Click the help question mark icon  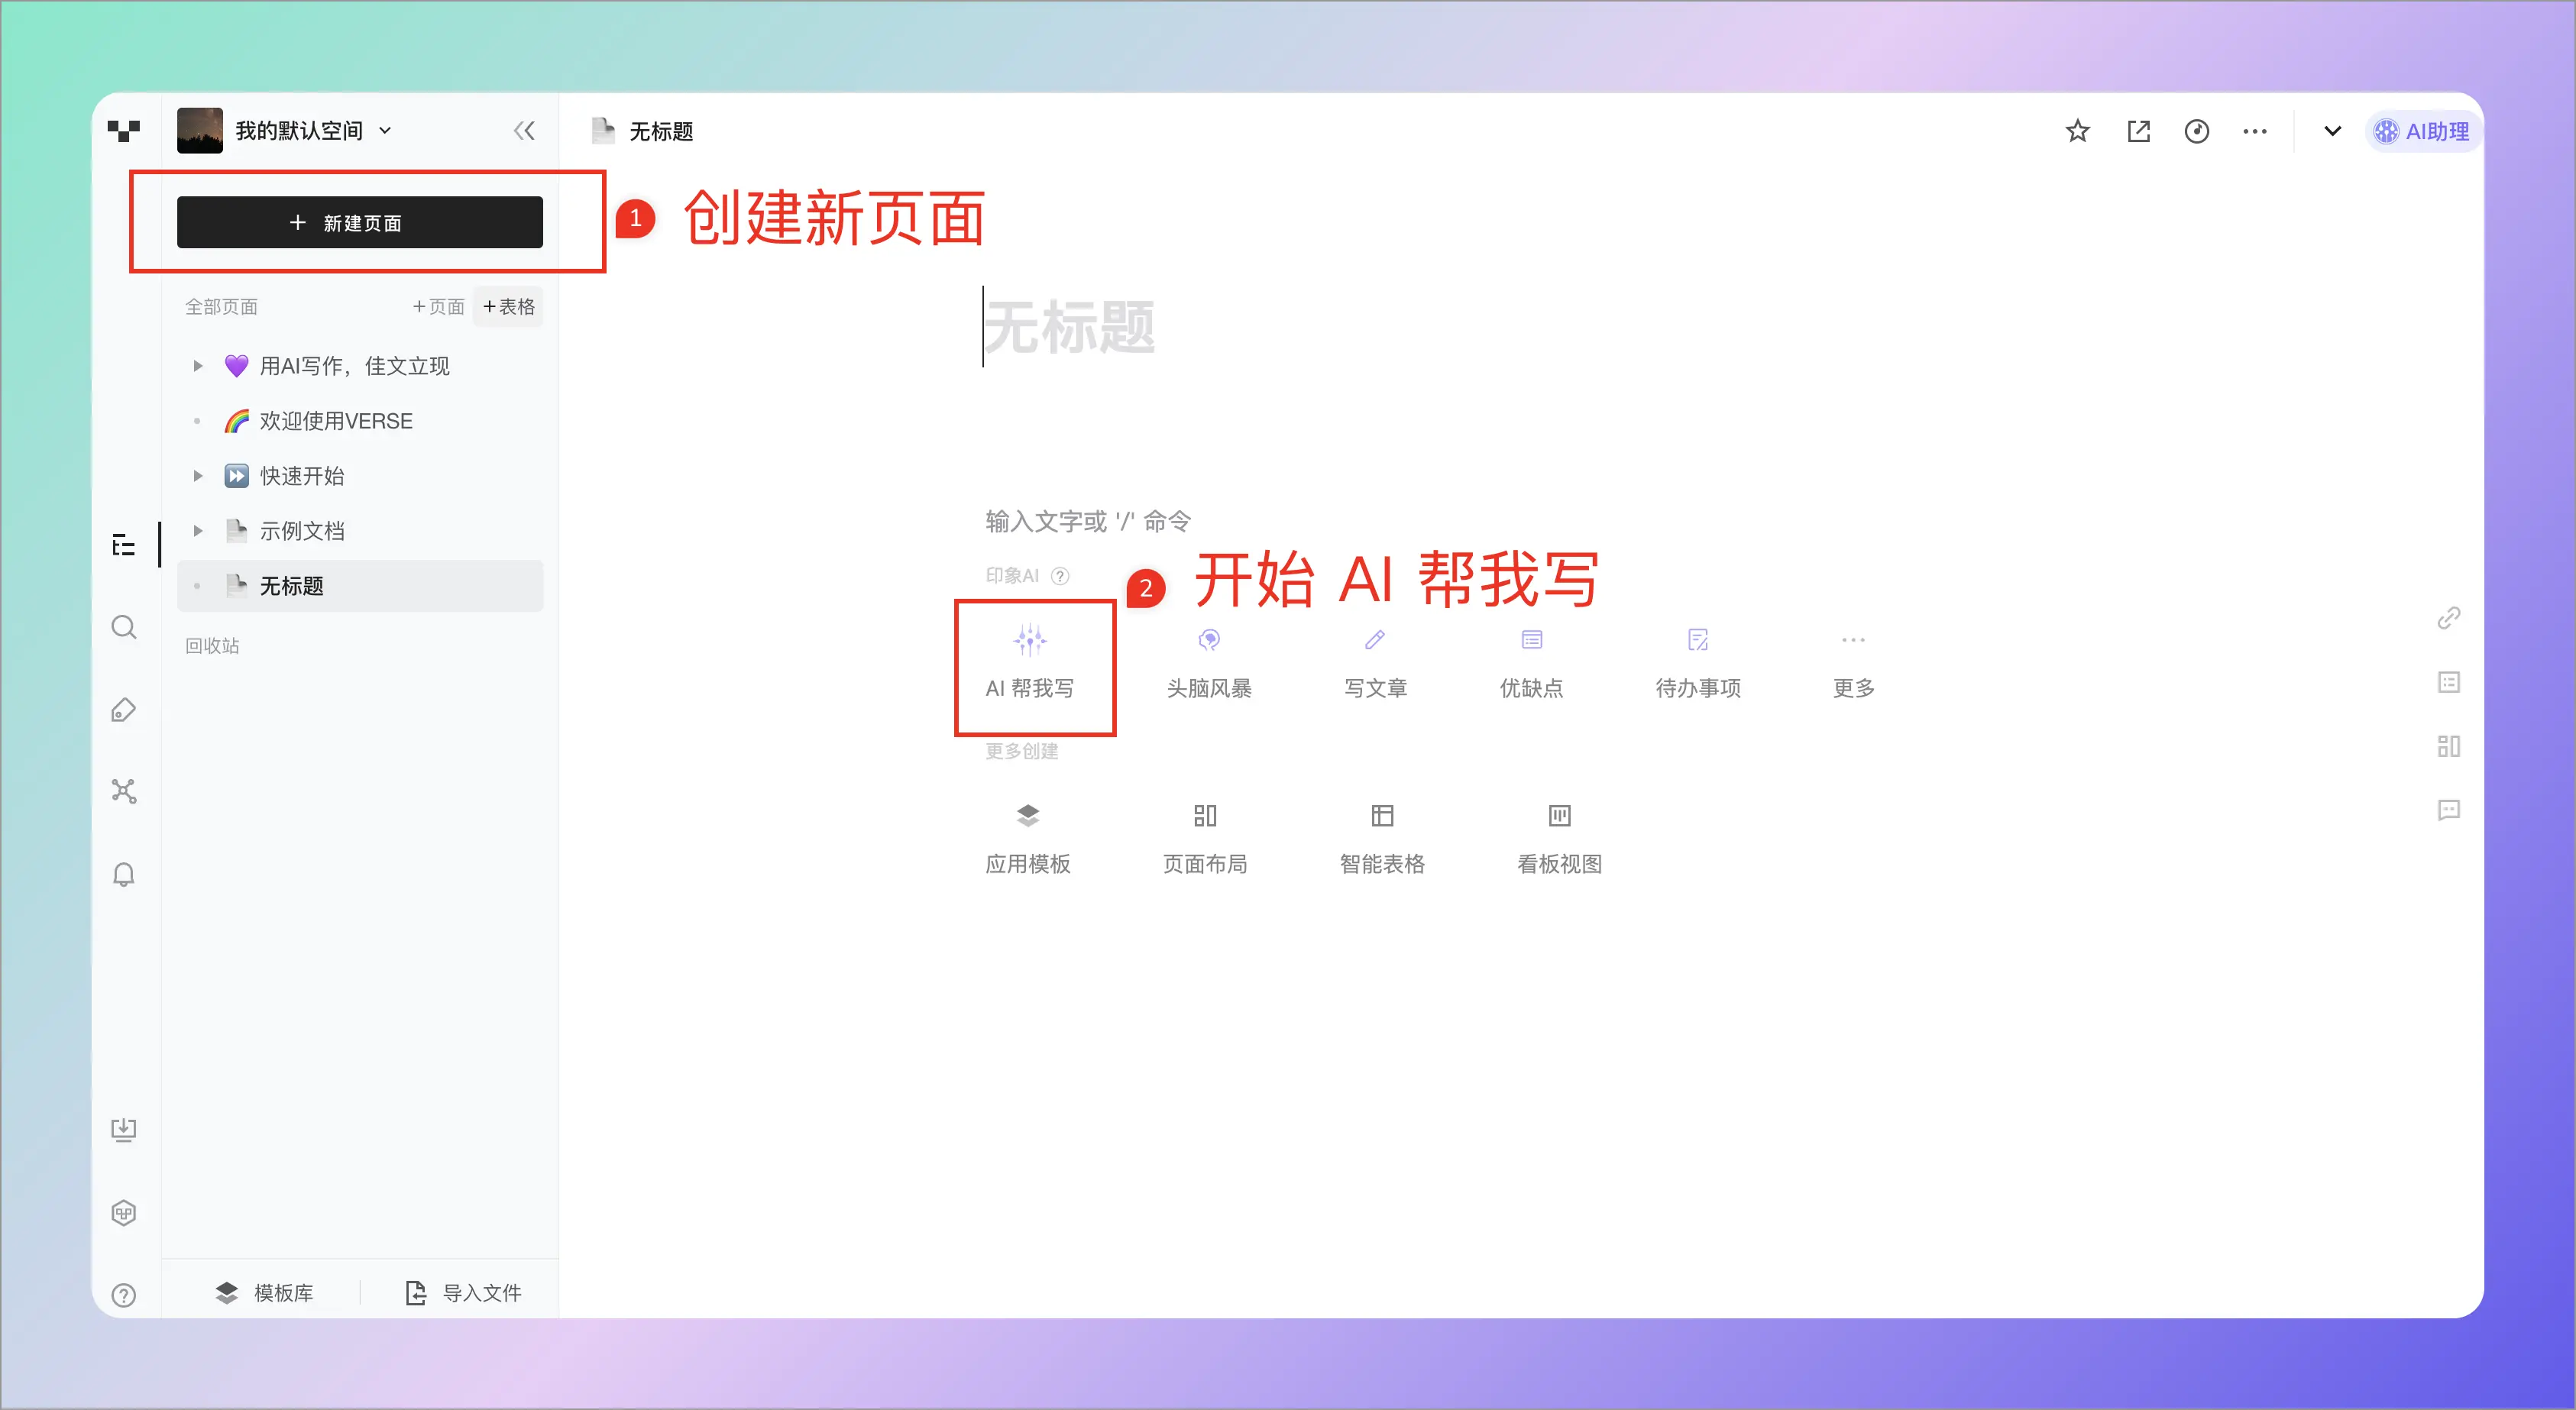[x=124, y=1295]
